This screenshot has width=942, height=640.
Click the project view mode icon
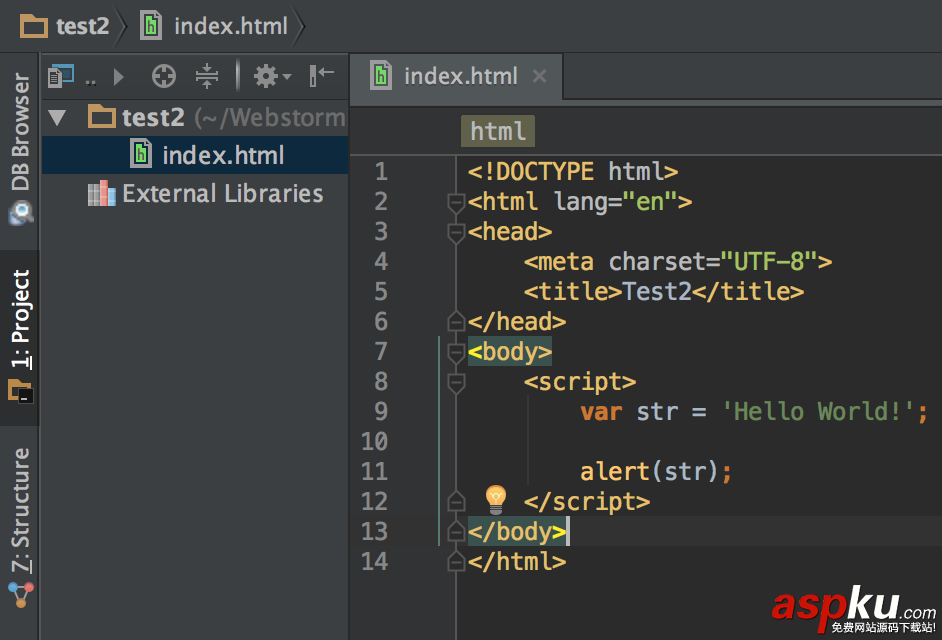pos(62,76)
